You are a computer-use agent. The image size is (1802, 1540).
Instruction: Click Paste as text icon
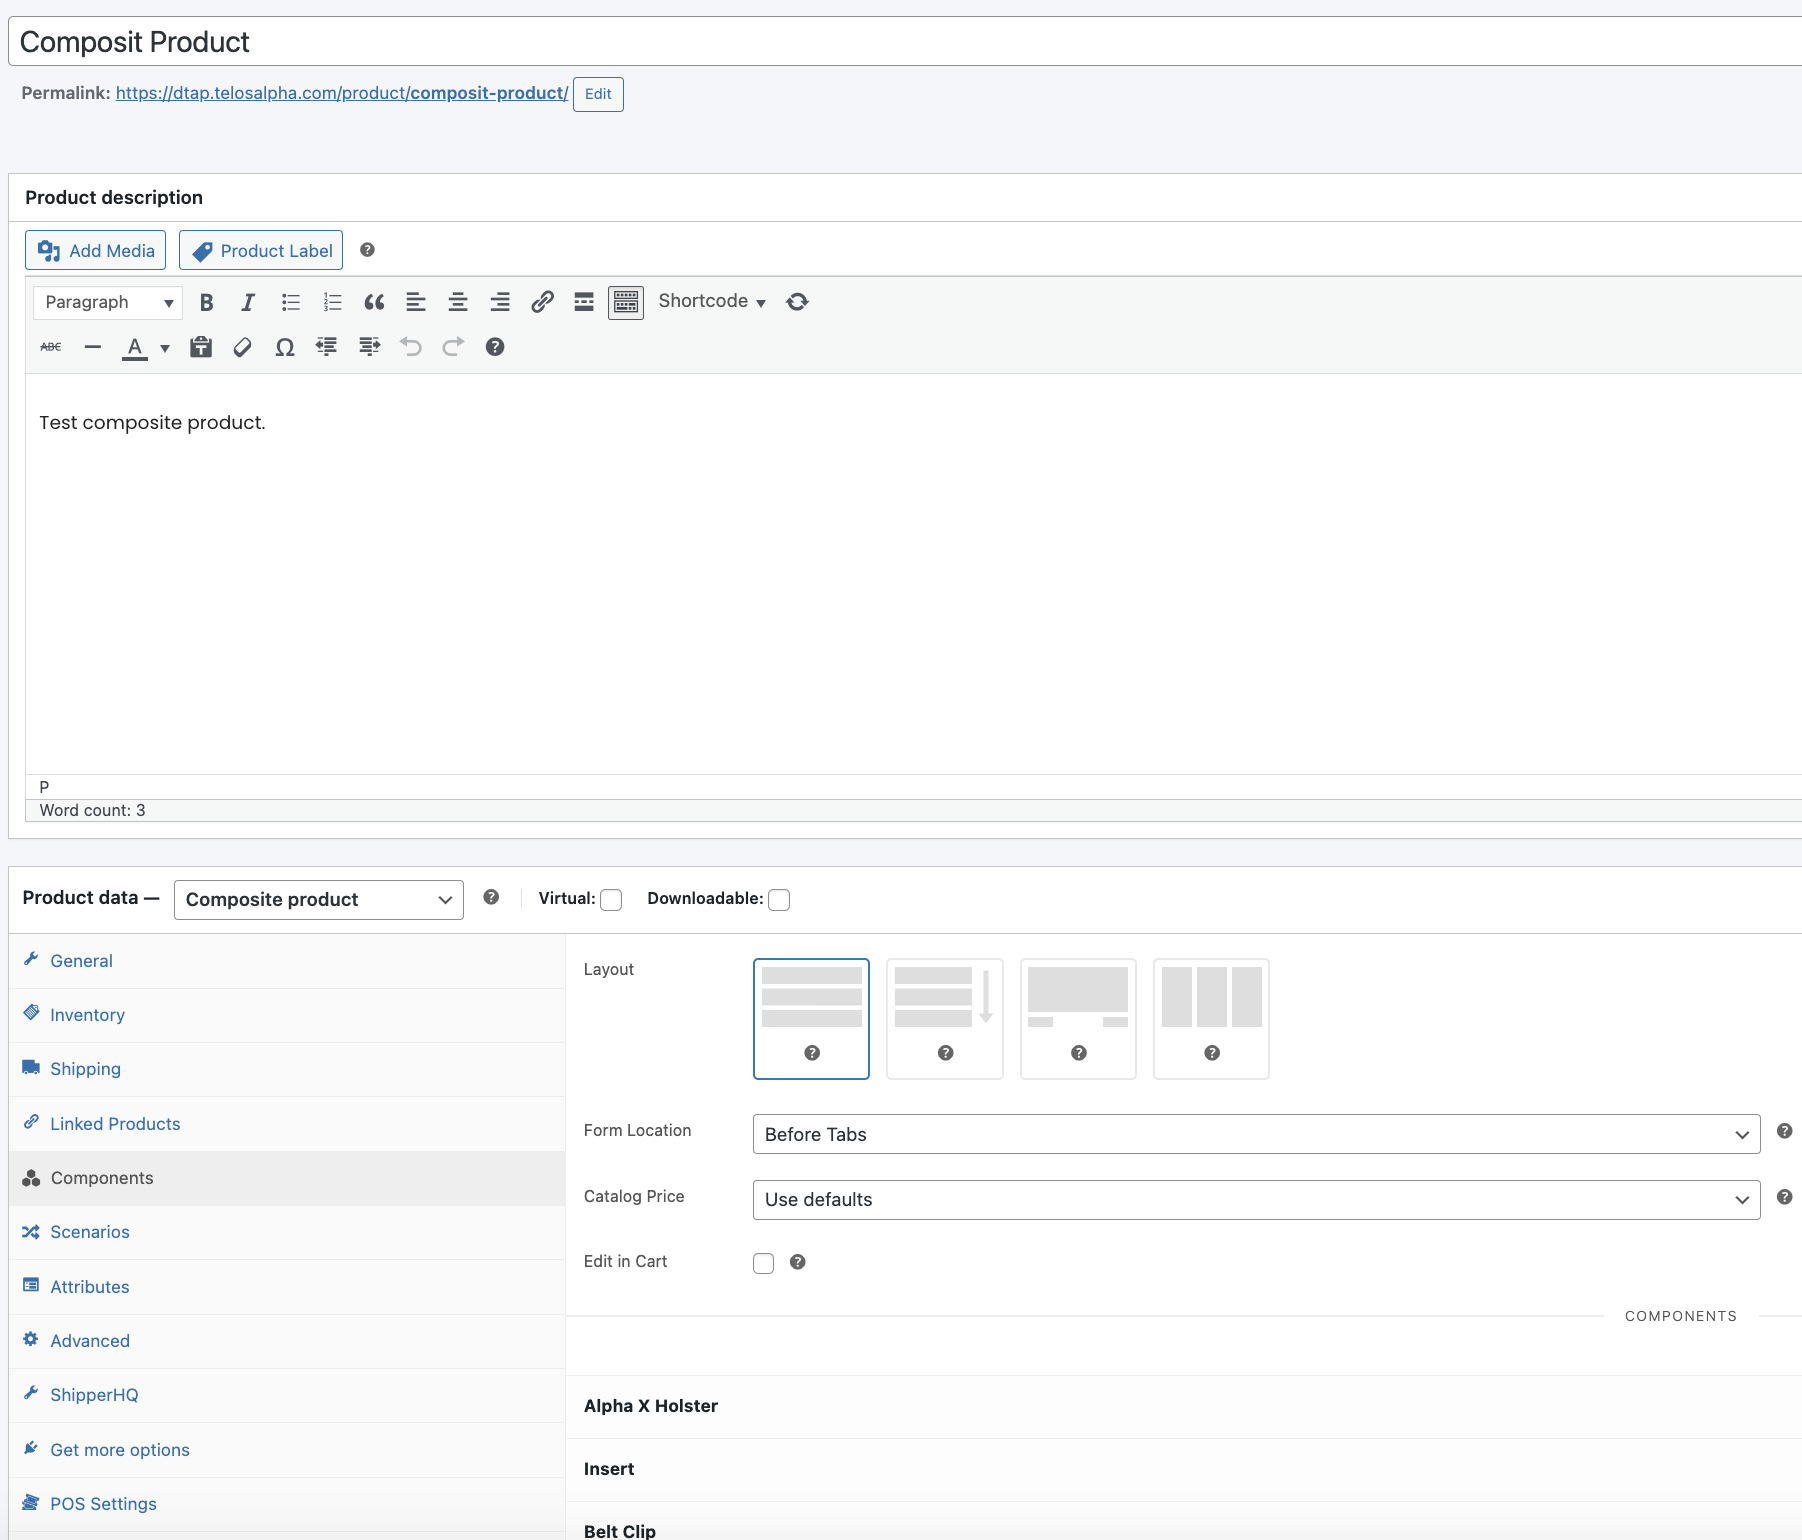(201, 347)
